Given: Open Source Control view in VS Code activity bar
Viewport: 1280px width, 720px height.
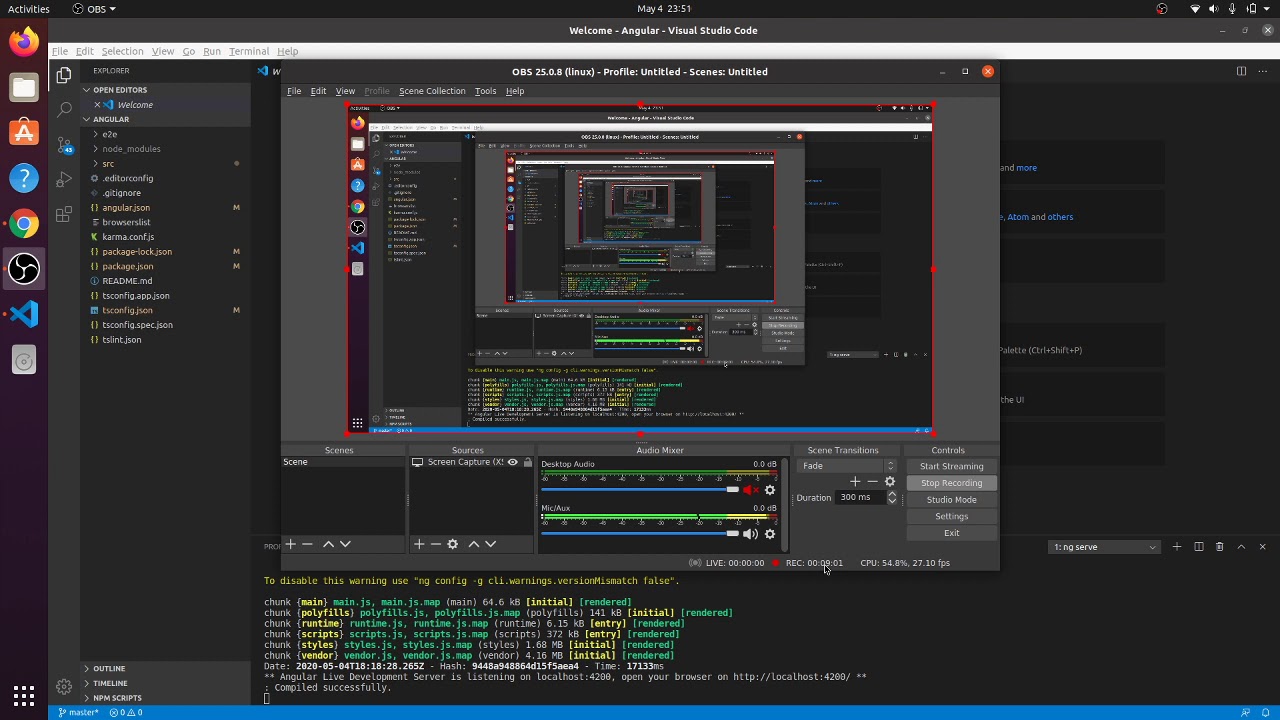Looking at the screenshot, I should pyautogui.click(x=64, y=145).
